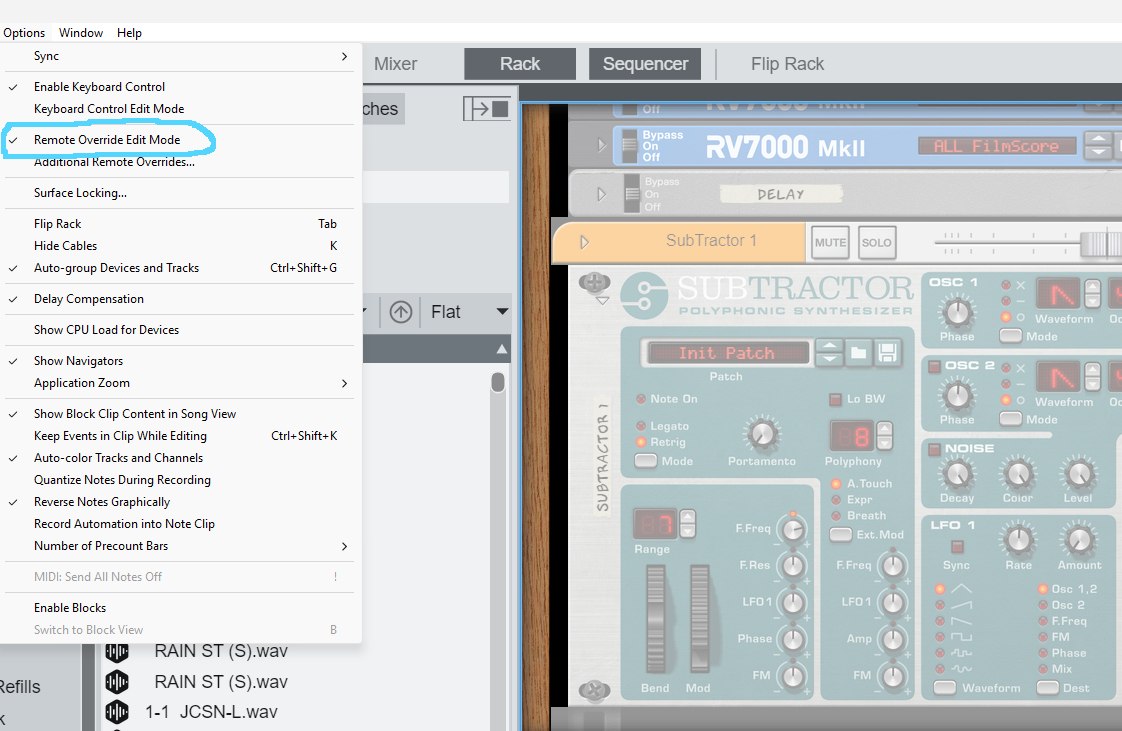Screen dimensions: 1122x731
Task: Click the list sort arrow header
Action: tap(502, 349)
